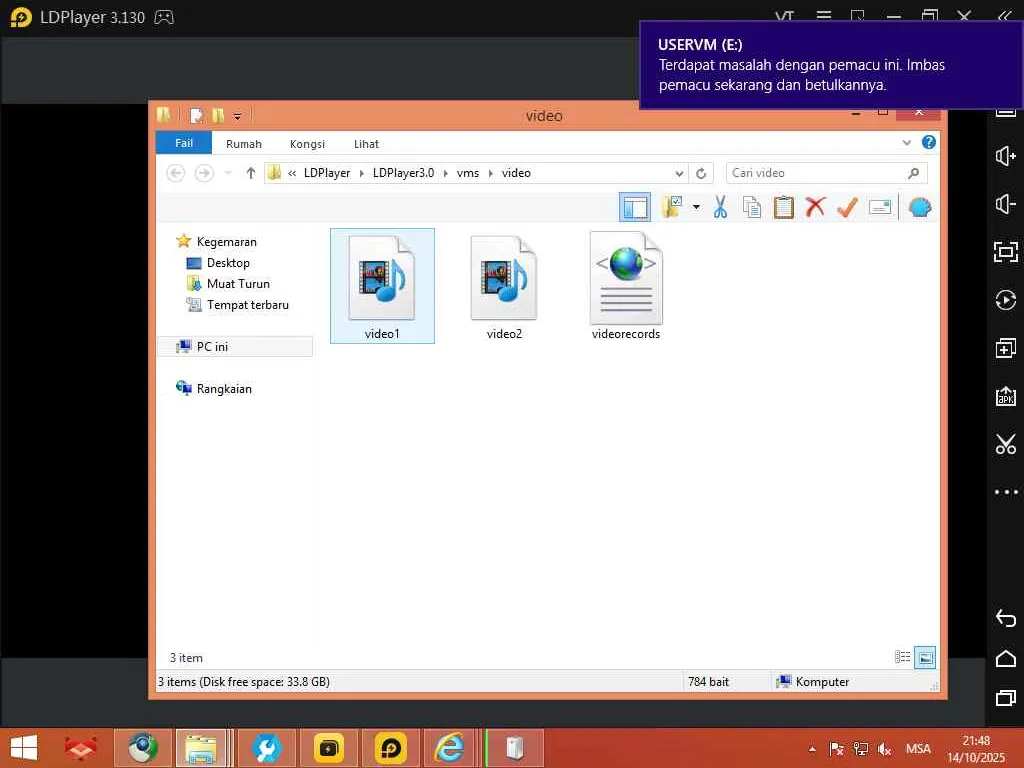Select the video2 file
Screen dimensions: 1024x768
[x=504, y=286]
